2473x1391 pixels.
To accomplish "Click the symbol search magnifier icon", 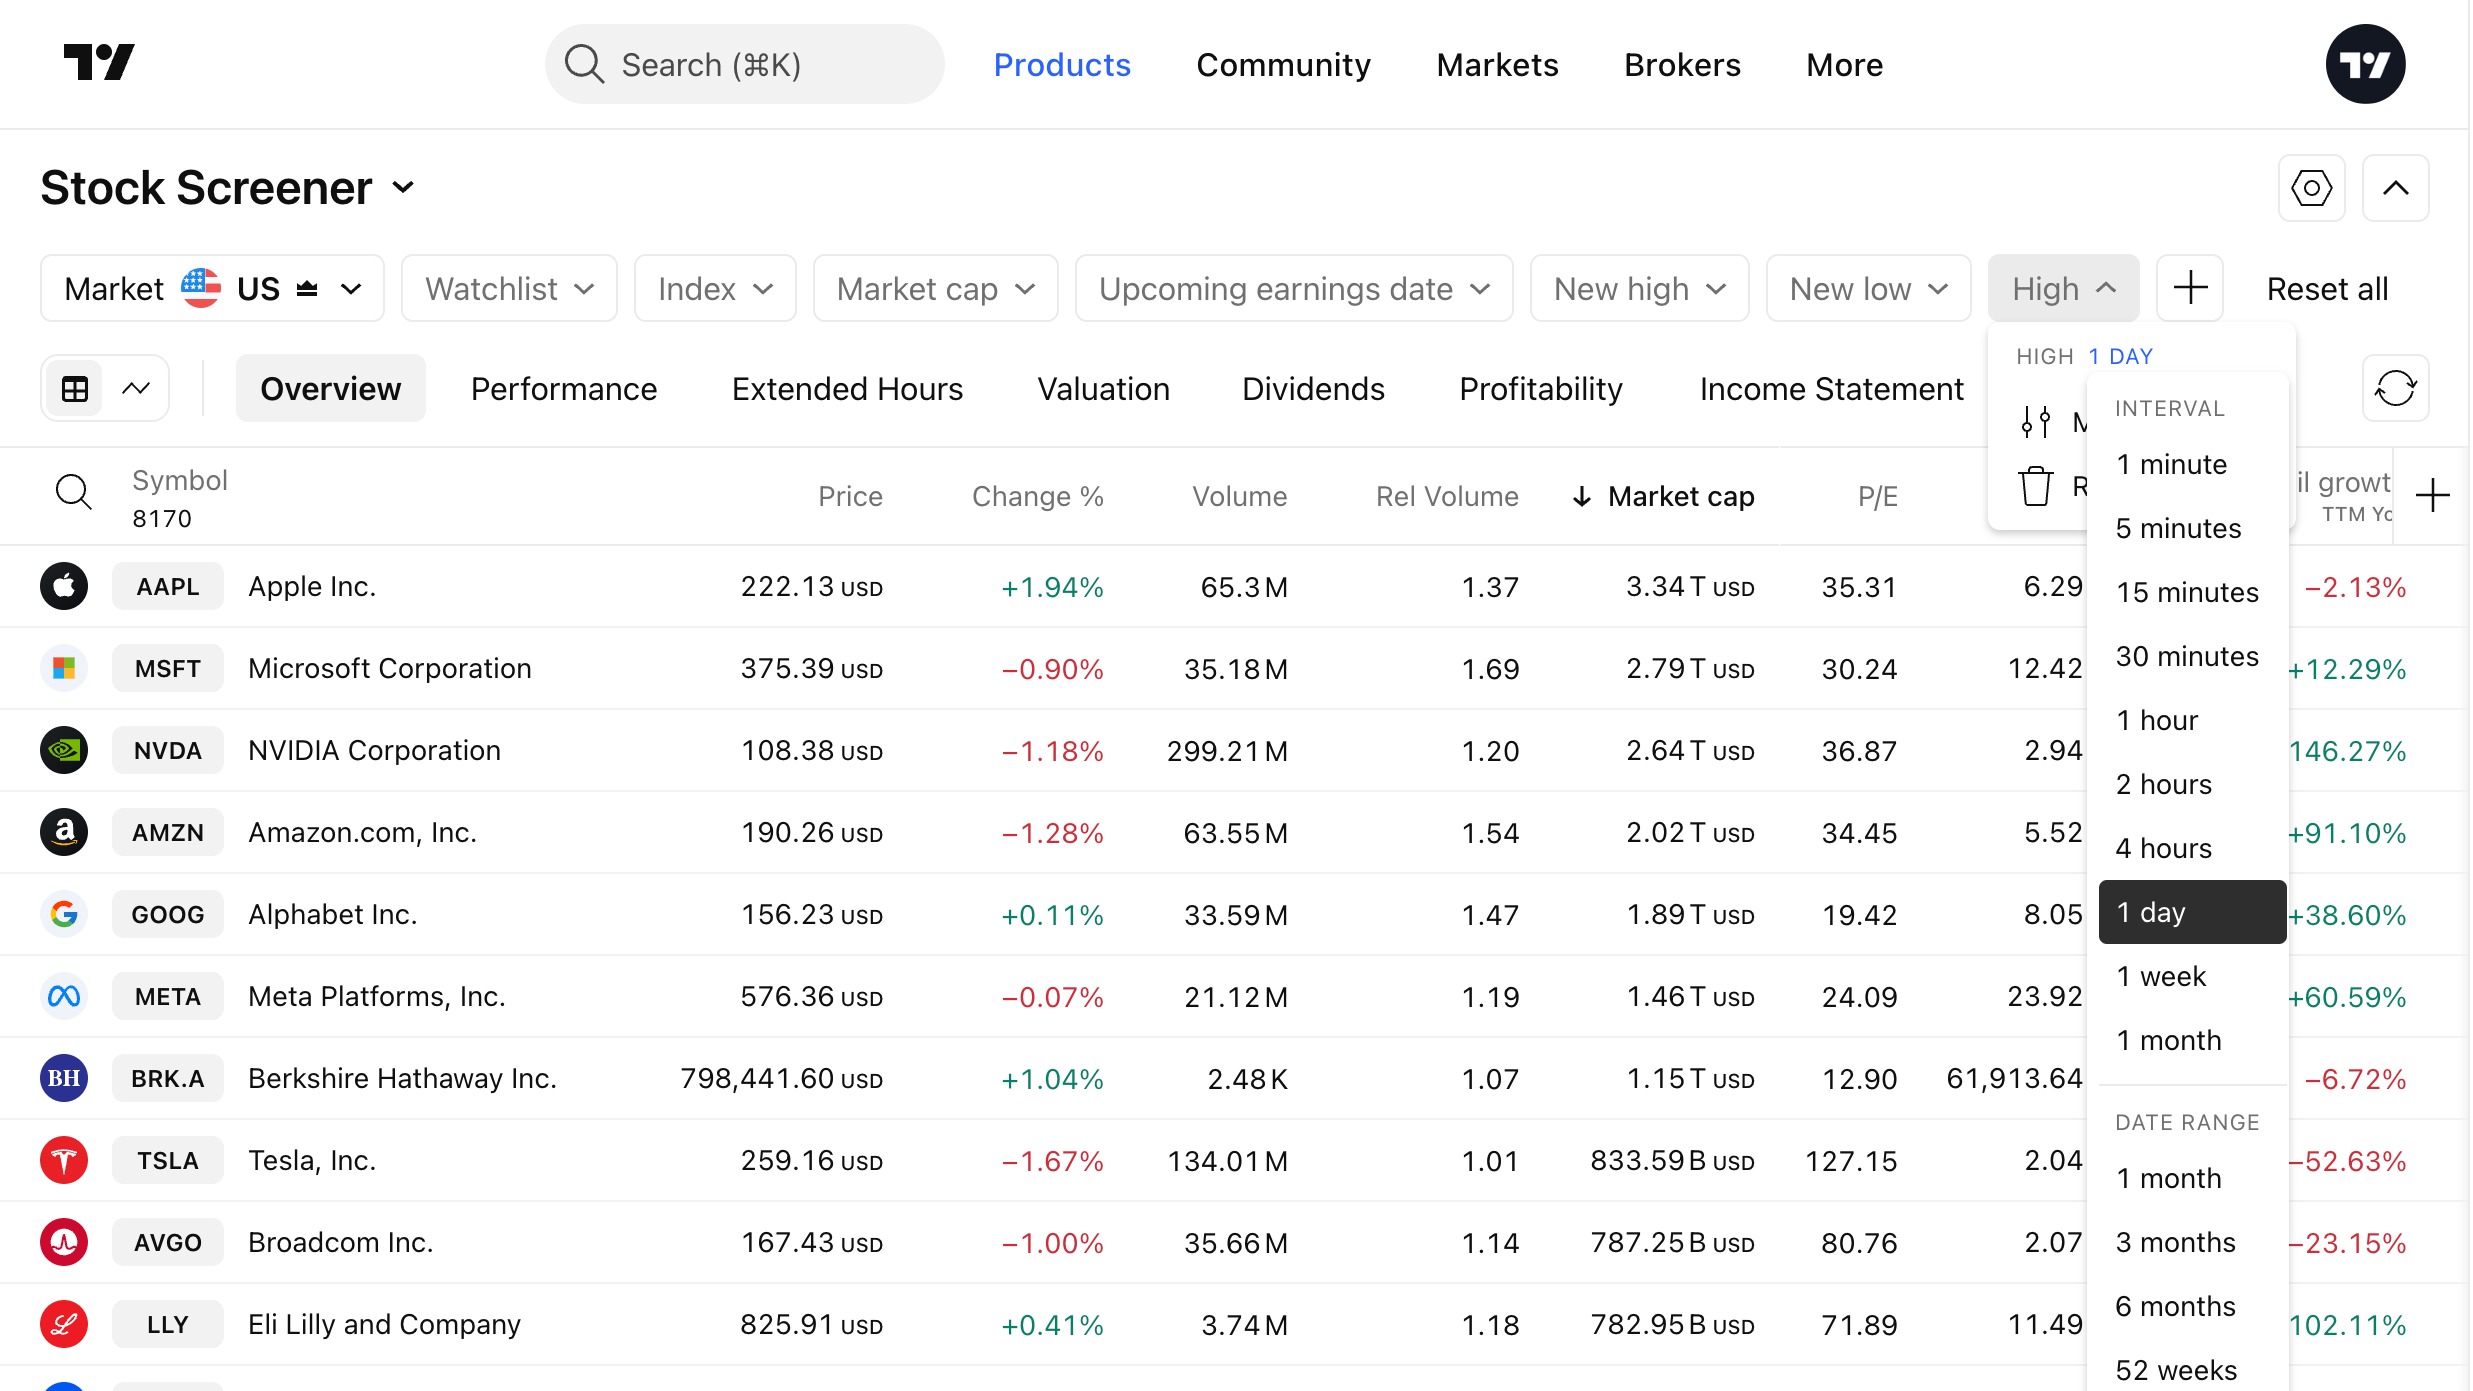I will 73,493.
